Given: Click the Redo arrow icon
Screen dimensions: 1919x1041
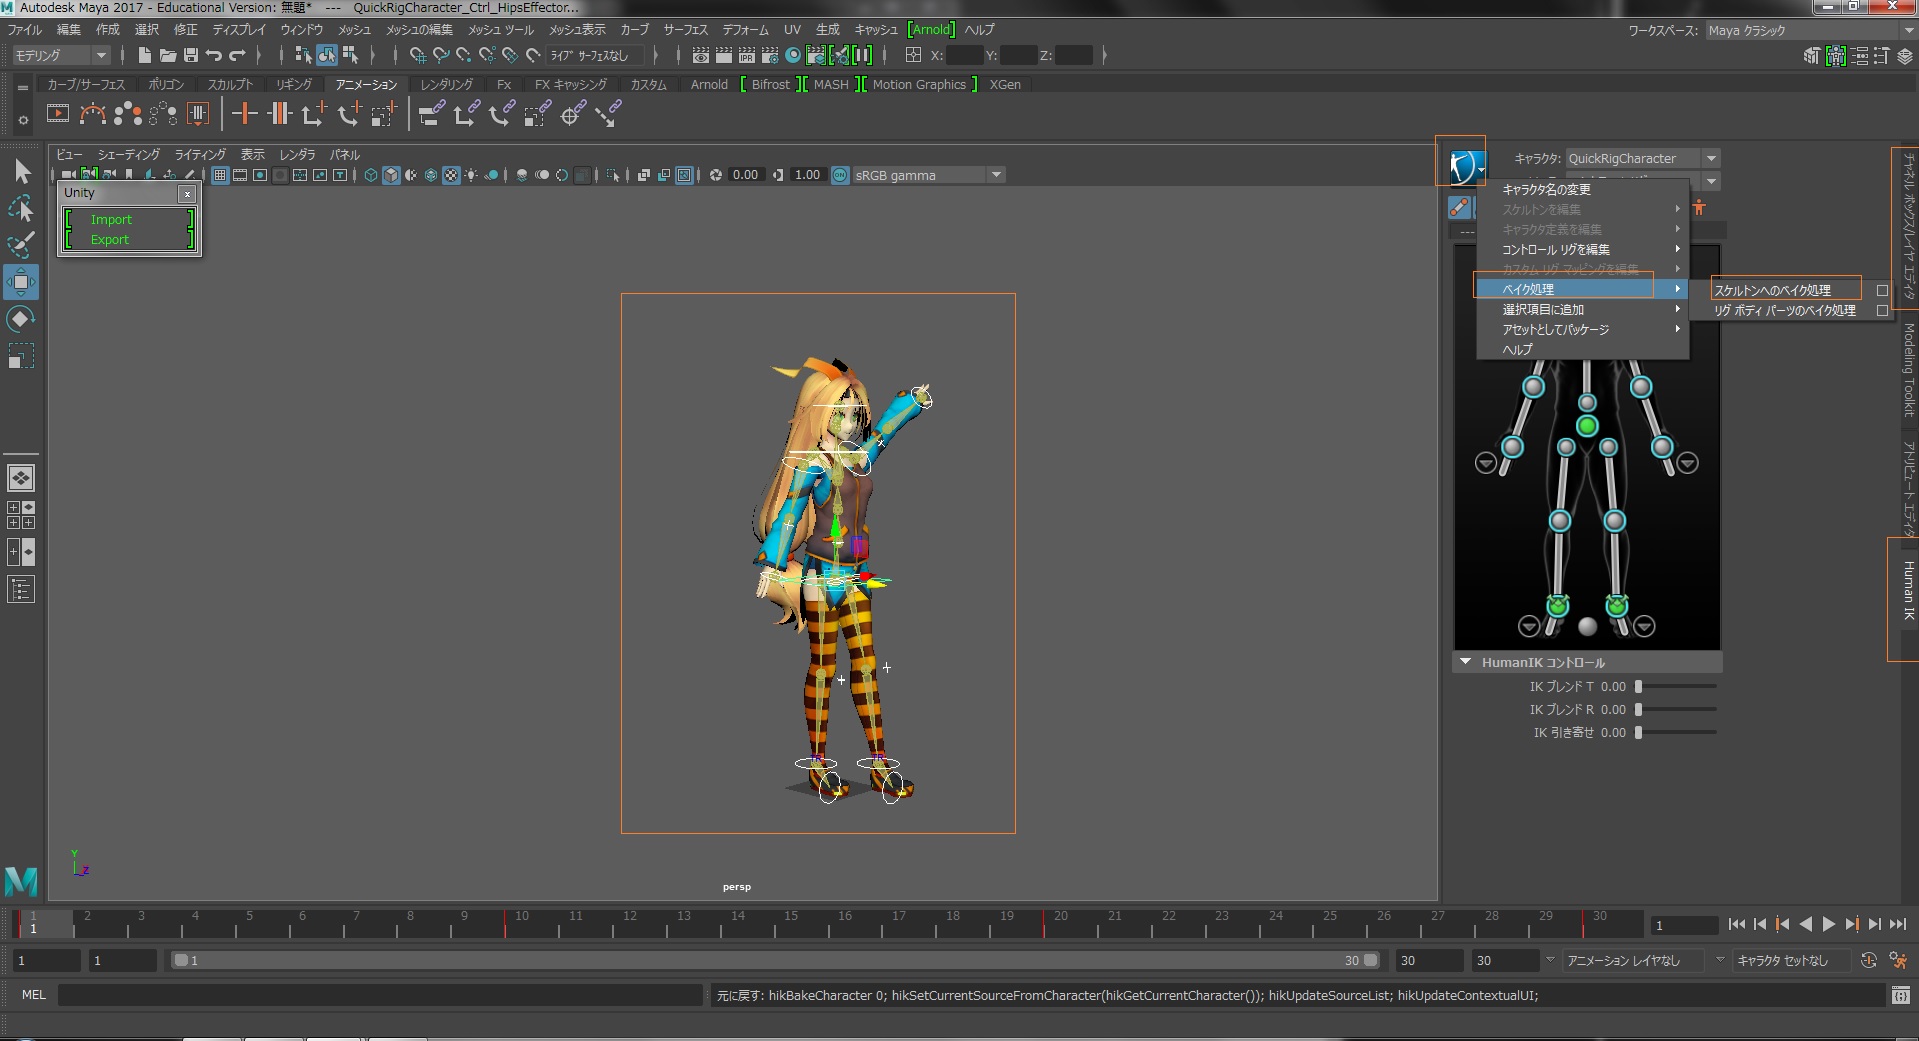Looking at the screenshot, I should pos(237,55).
